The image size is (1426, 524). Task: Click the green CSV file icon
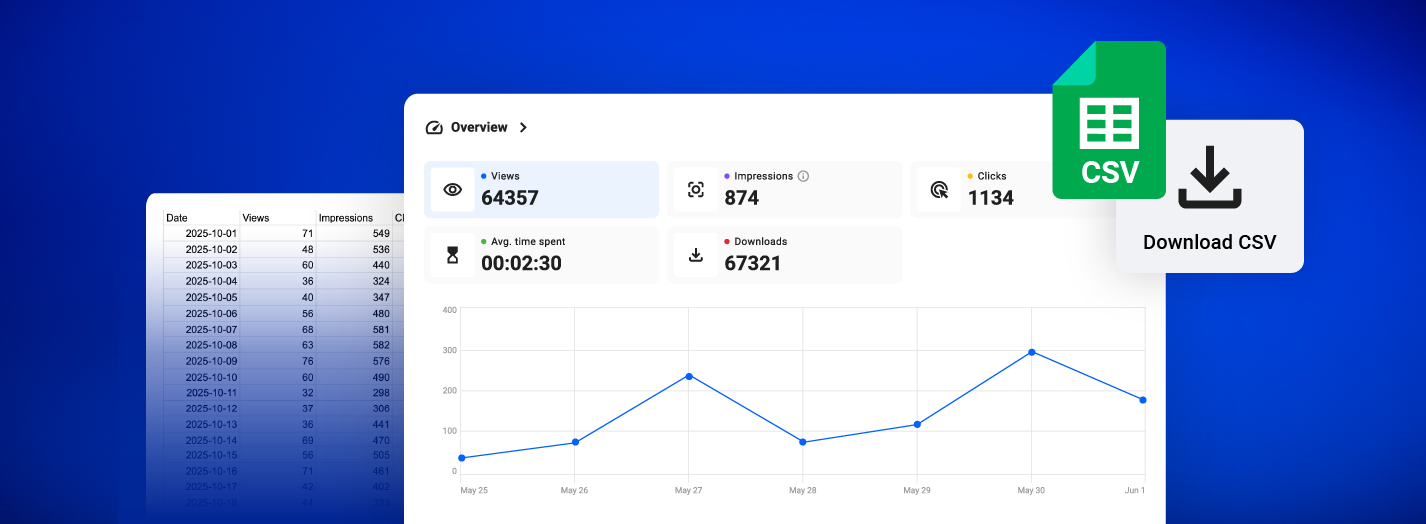(x=1108, y=120)
